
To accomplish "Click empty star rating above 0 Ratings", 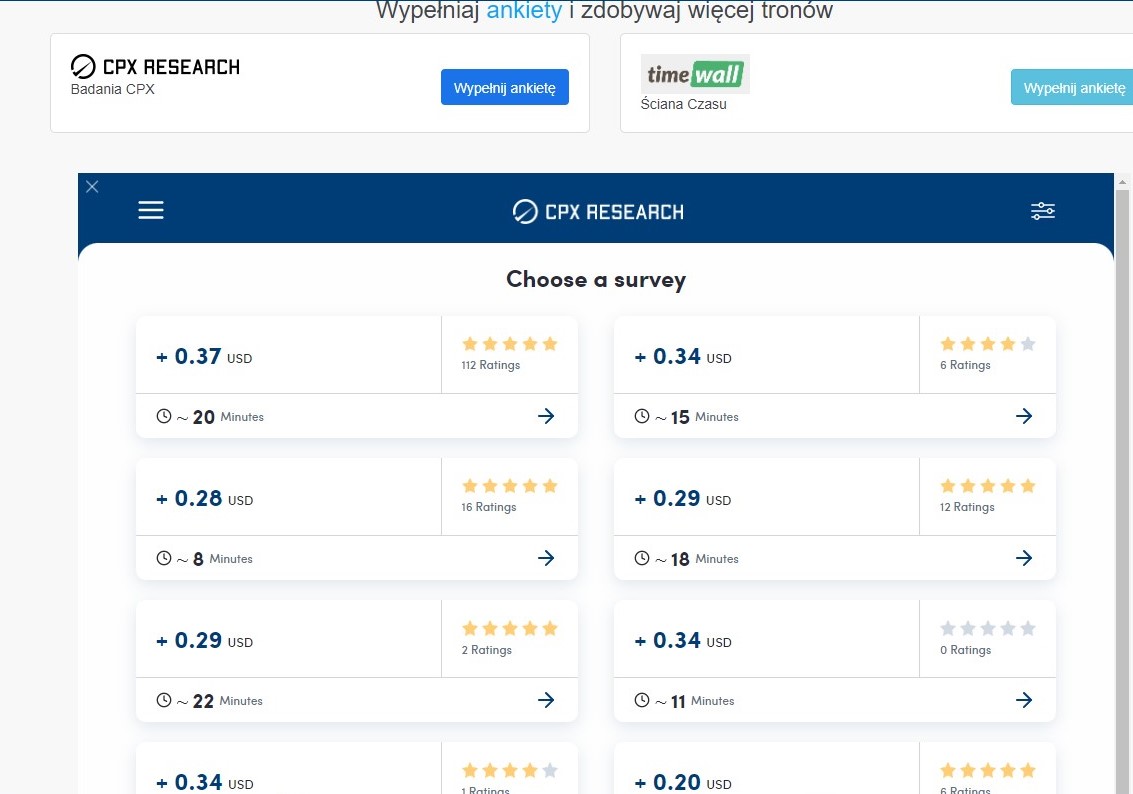I will pos(988,628).
